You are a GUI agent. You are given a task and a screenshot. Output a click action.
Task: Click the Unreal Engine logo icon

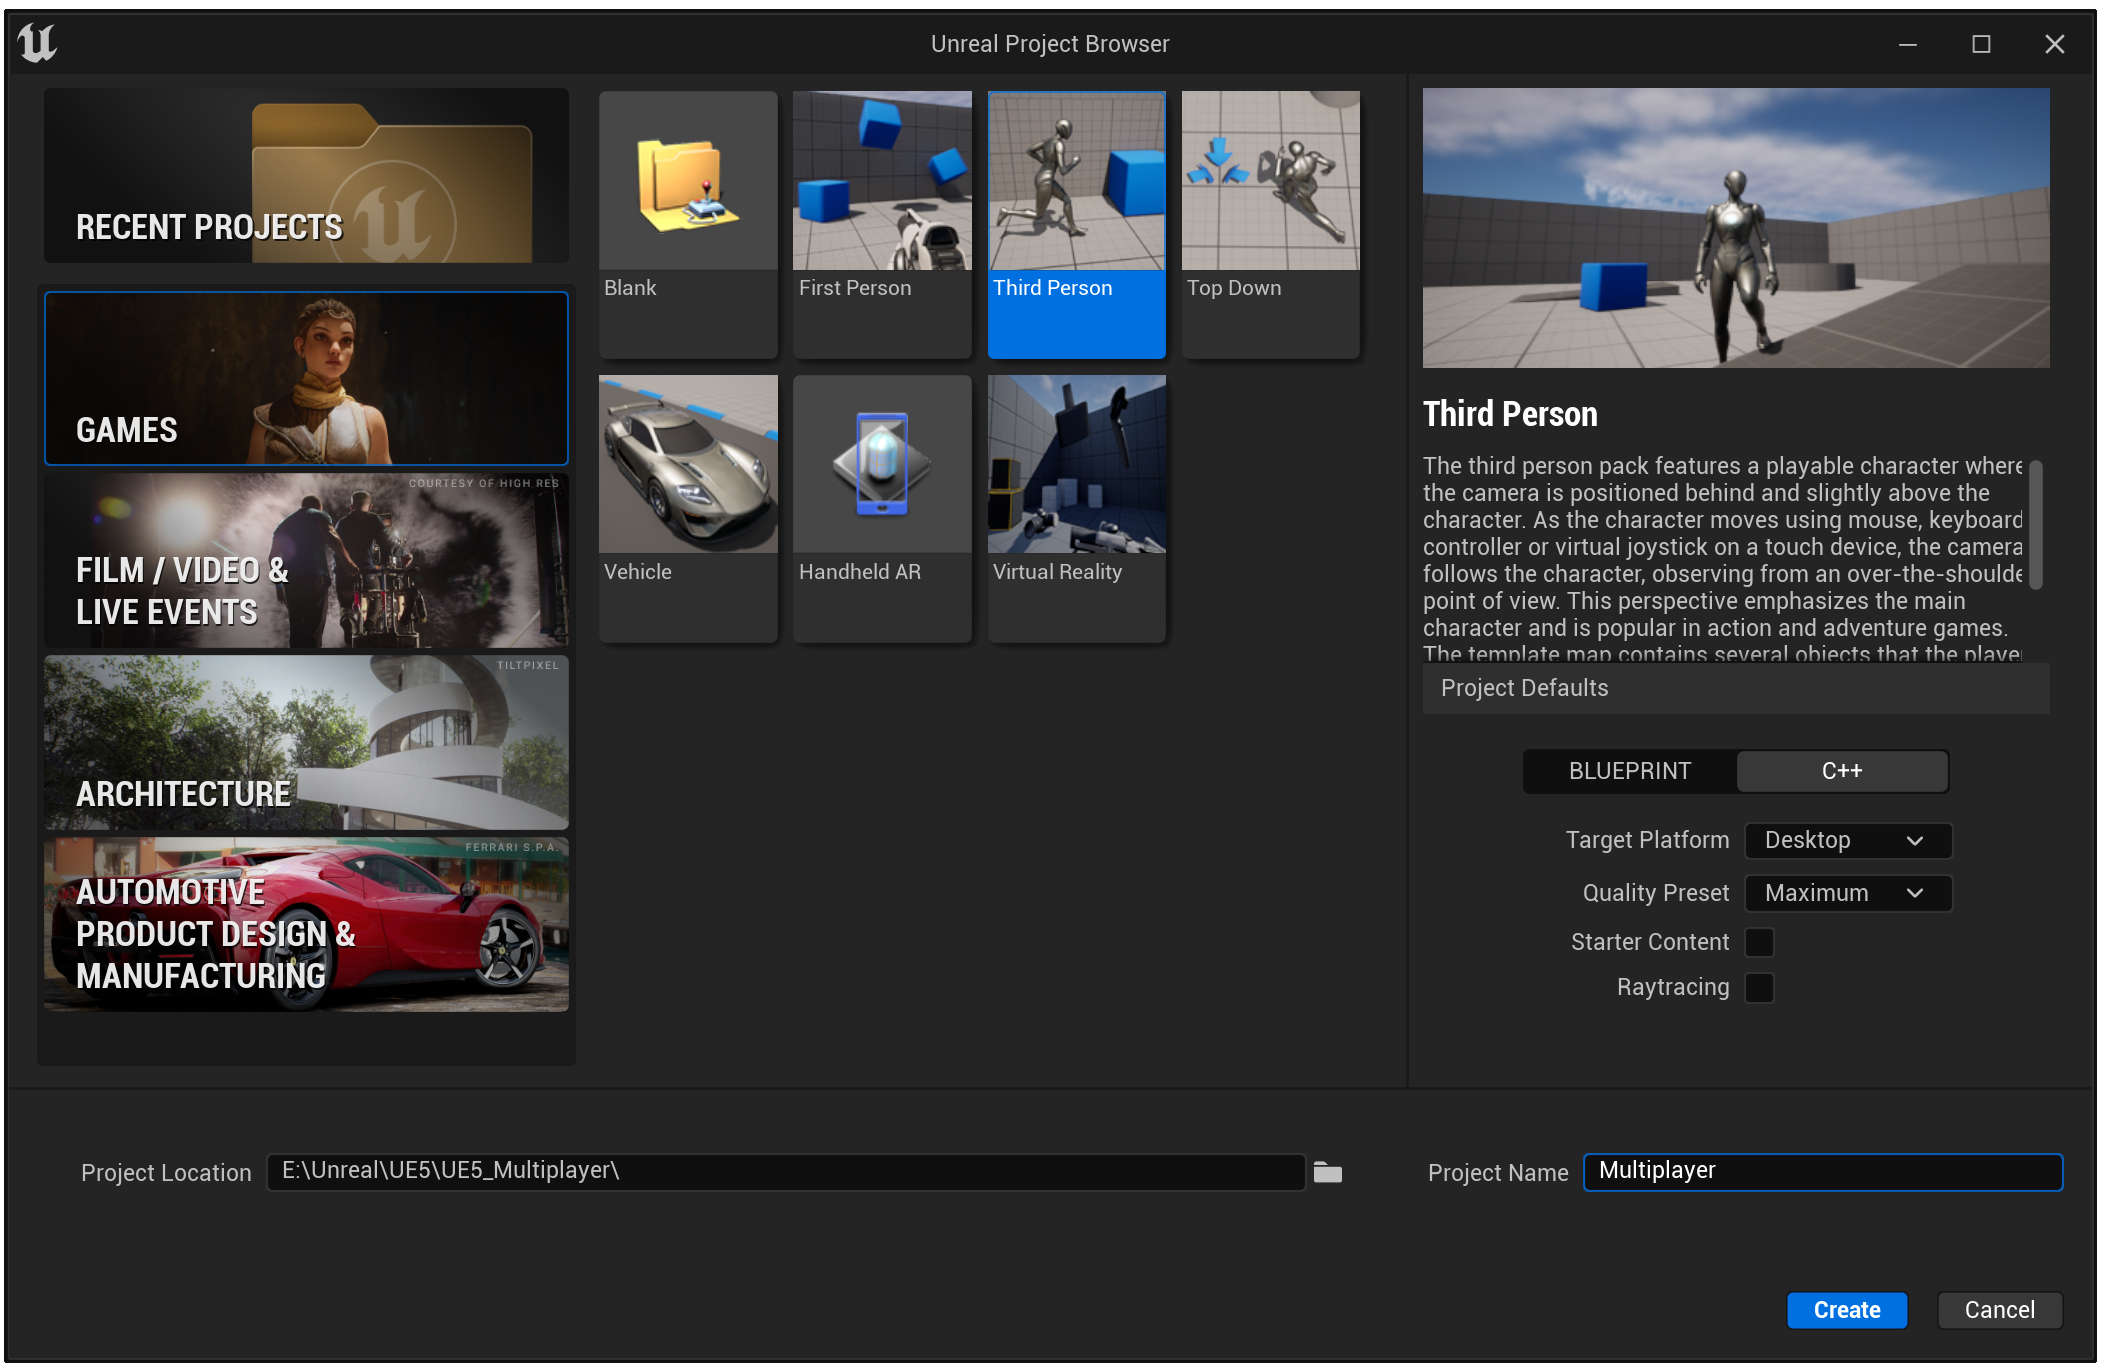click(x=38, y=43)
